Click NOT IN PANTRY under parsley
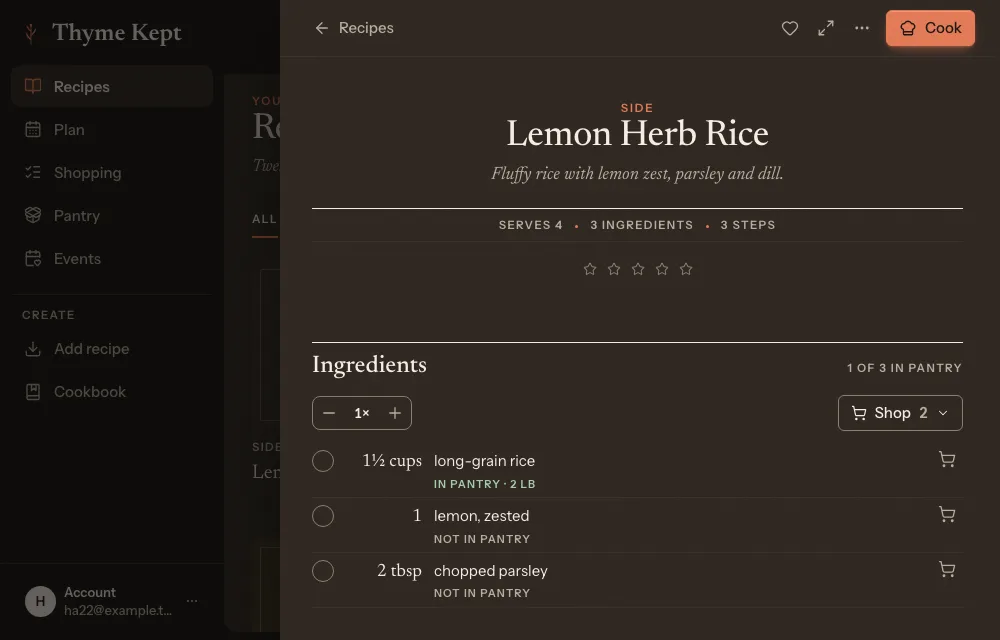 pyautogui.click(x=482, y=593)
